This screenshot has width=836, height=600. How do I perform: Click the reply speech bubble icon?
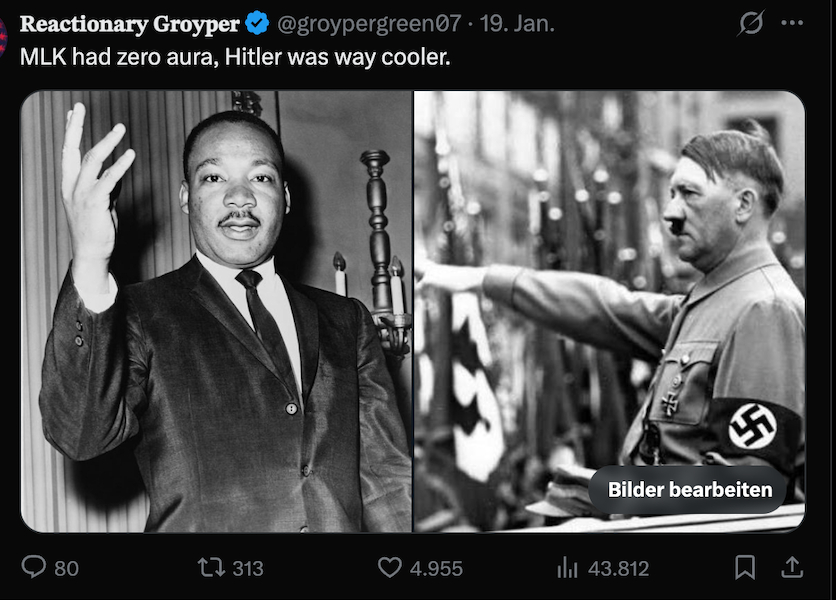(34, 568)
